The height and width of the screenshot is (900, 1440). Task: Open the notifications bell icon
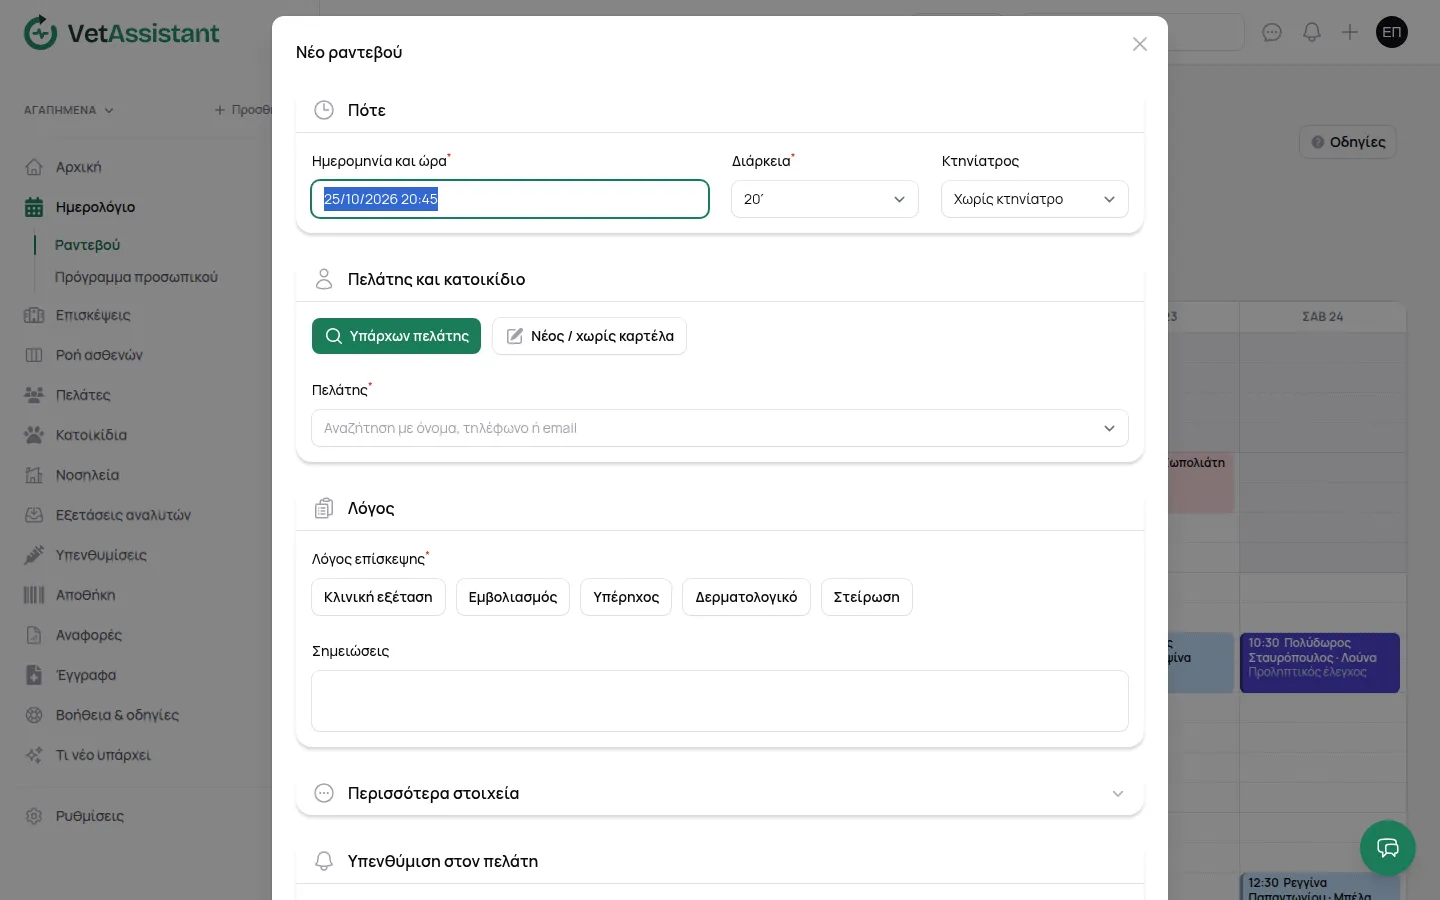[1312, 32]
